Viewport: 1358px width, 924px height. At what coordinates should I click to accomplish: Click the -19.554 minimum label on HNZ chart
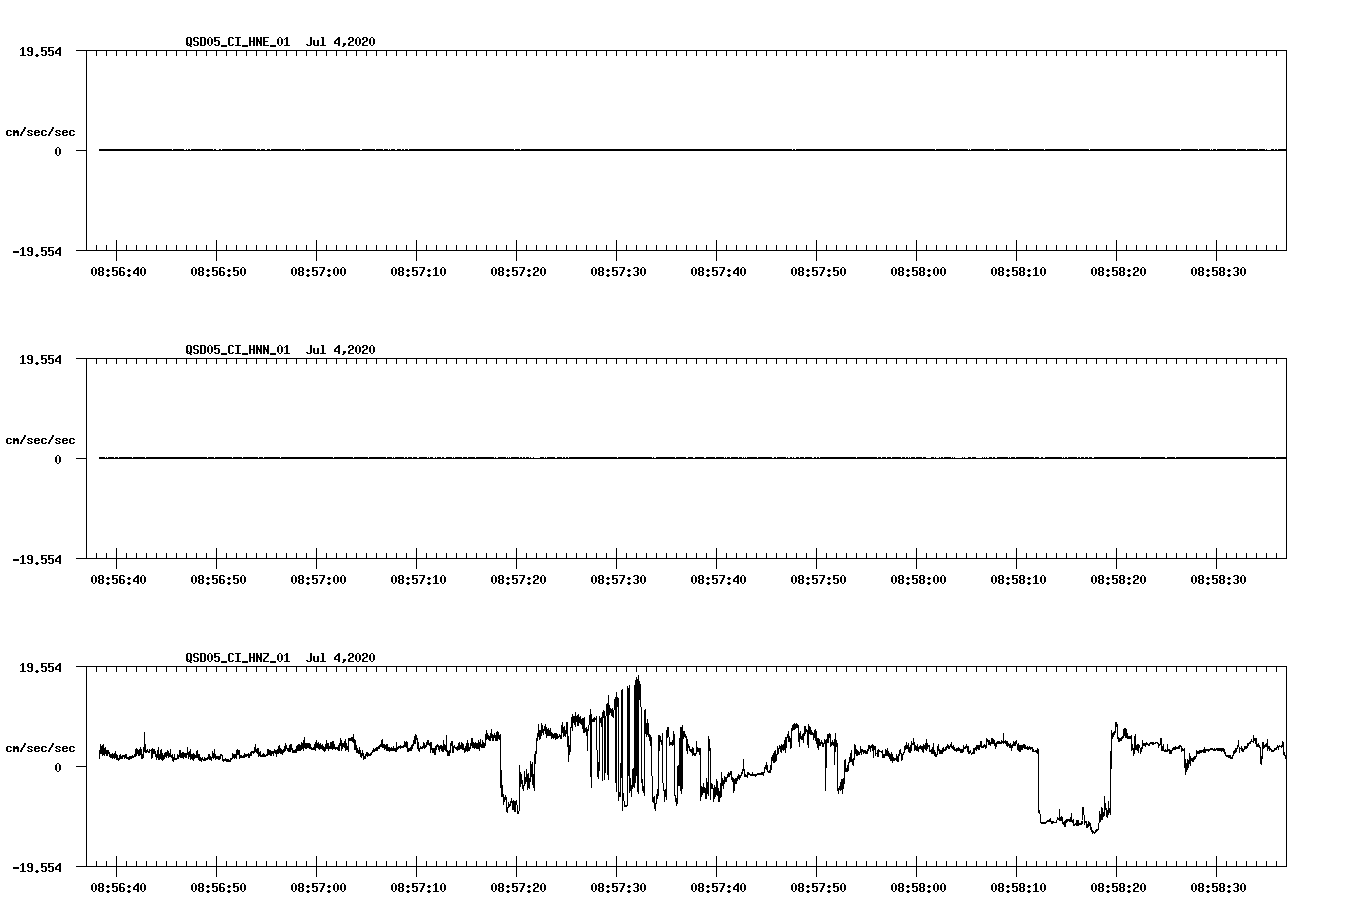point(37,867)
